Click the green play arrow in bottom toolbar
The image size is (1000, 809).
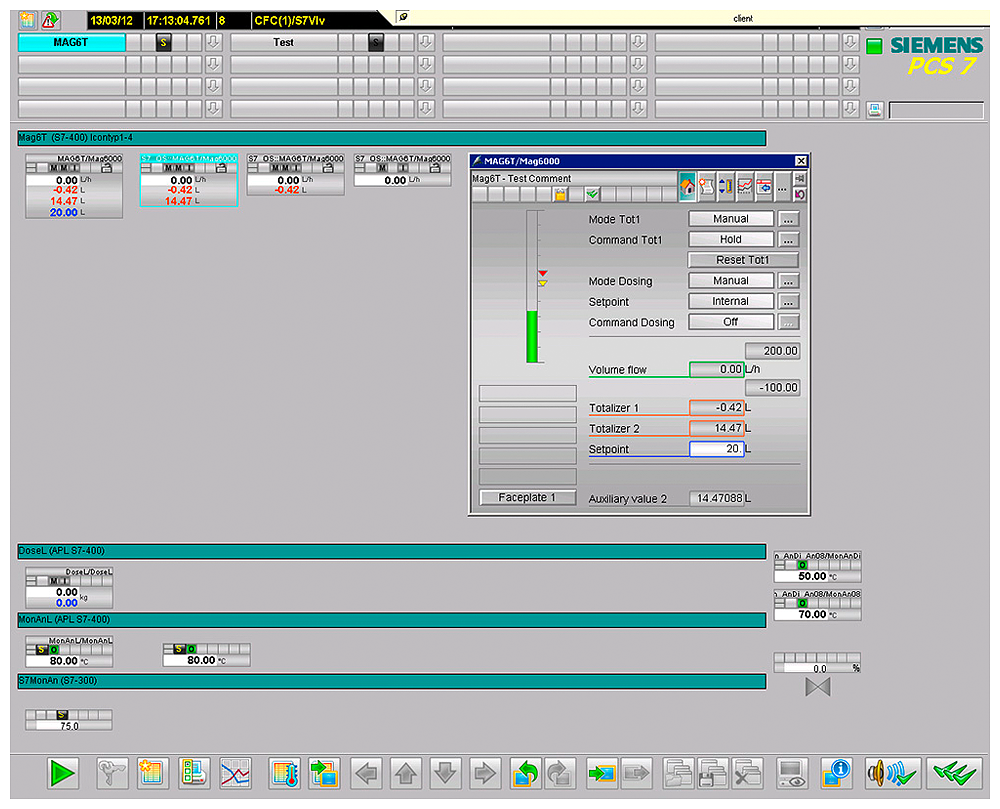(x=63, y=773)
